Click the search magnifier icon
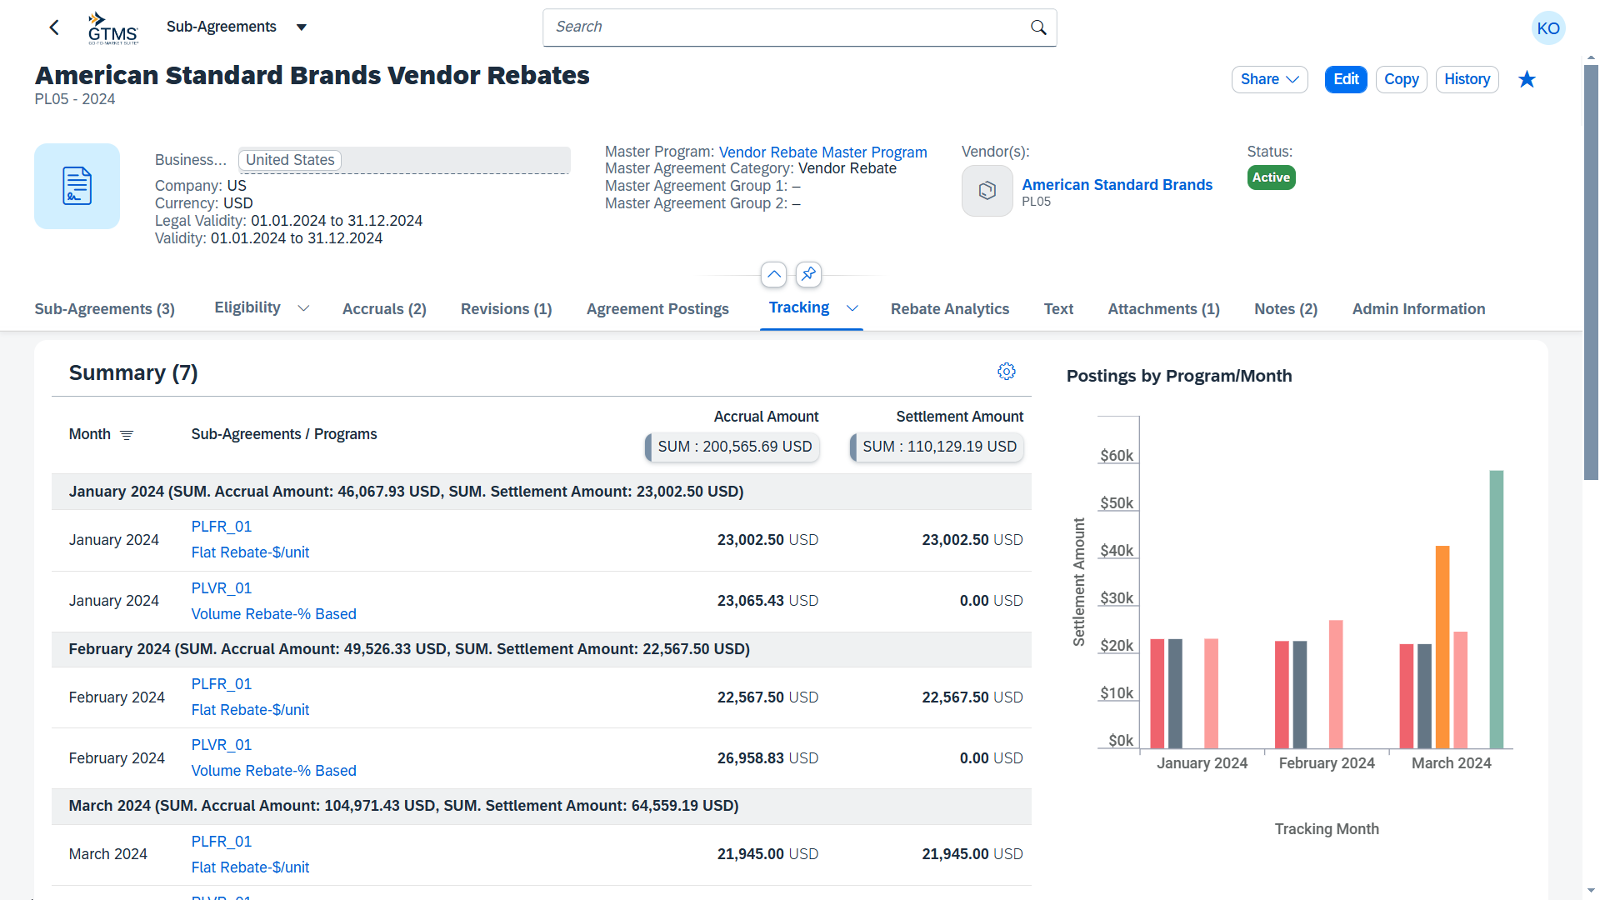Screen dimensions: 1600x900 click(1038, 28)
